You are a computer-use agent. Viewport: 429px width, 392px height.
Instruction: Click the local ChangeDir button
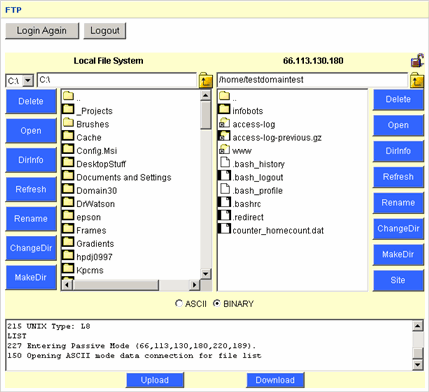[31, 248]
